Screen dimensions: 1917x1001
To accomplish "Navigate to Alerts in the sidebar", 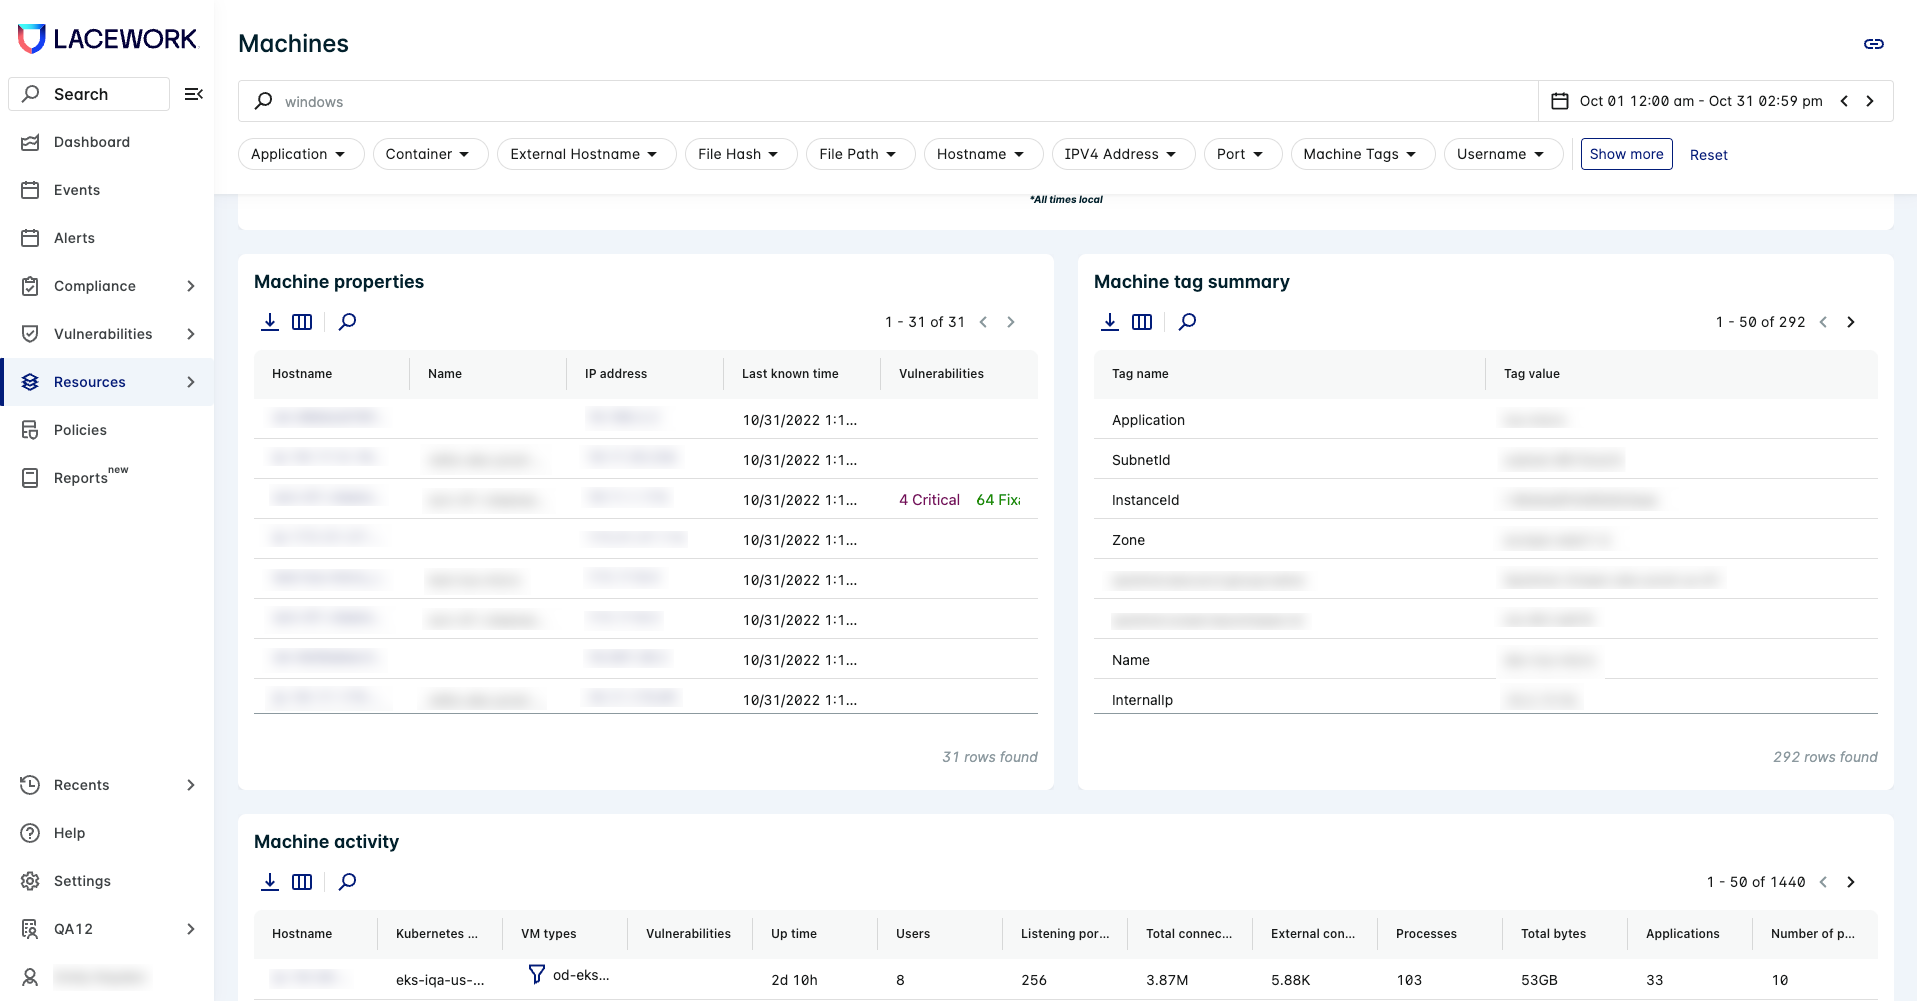I will tap(74, 238).
